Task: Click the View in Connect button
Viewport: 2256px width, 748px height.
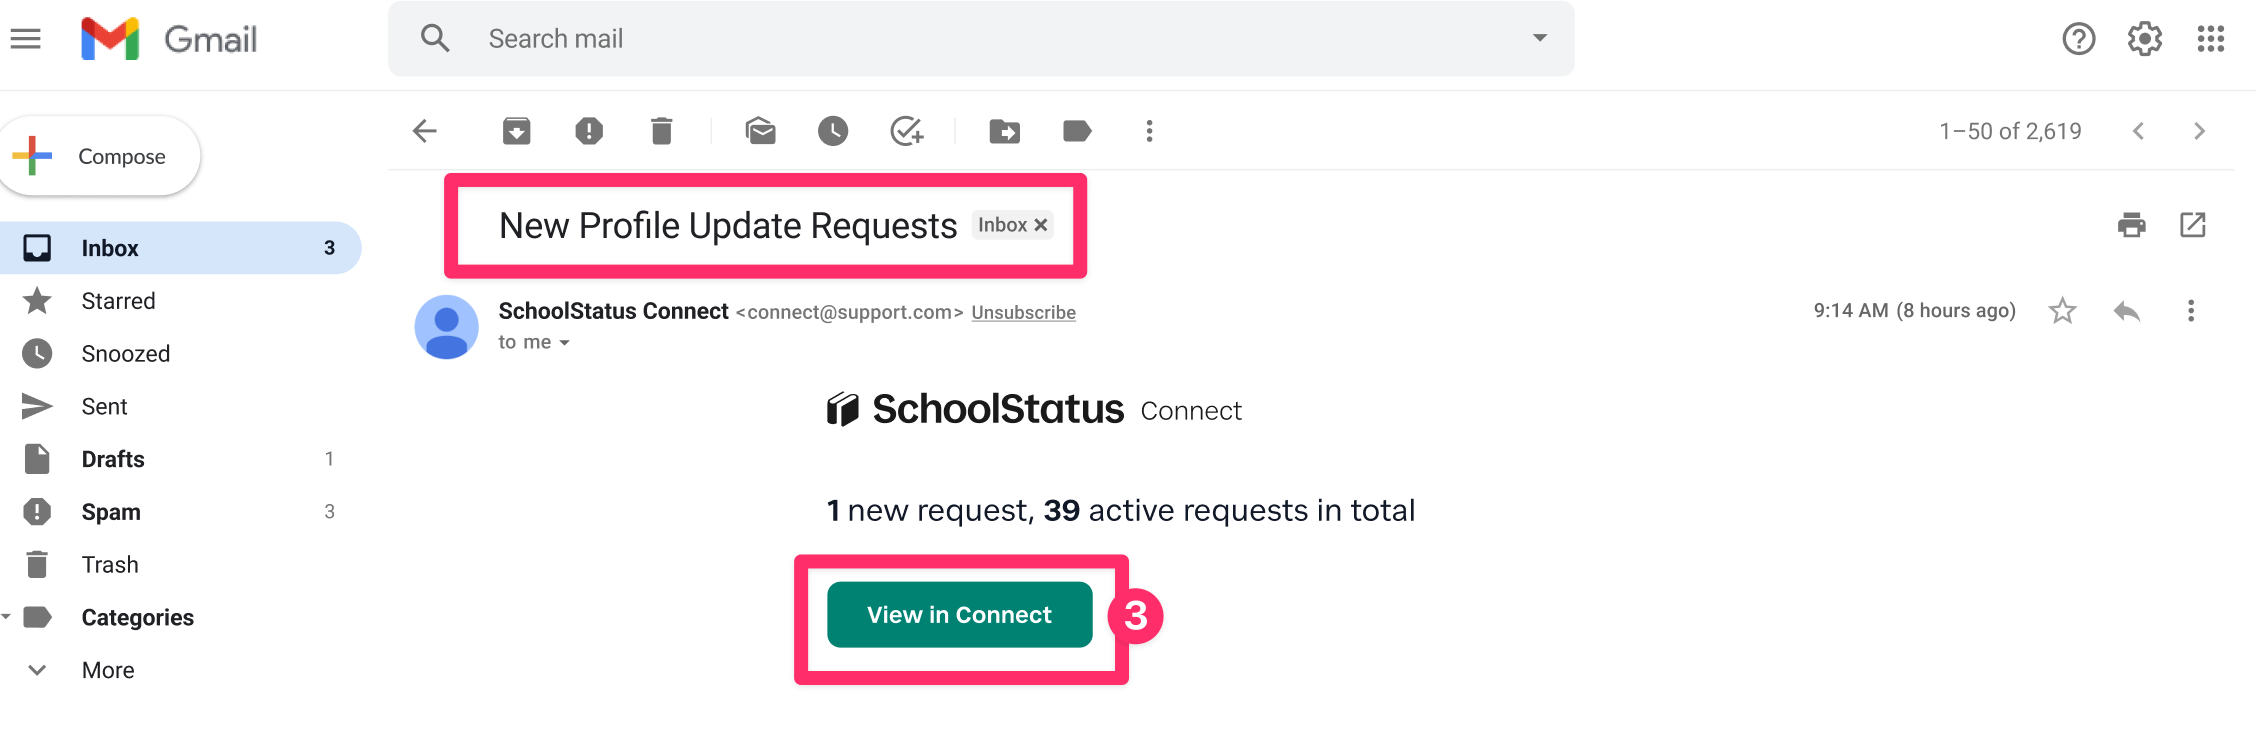Action: click(959, 615)
